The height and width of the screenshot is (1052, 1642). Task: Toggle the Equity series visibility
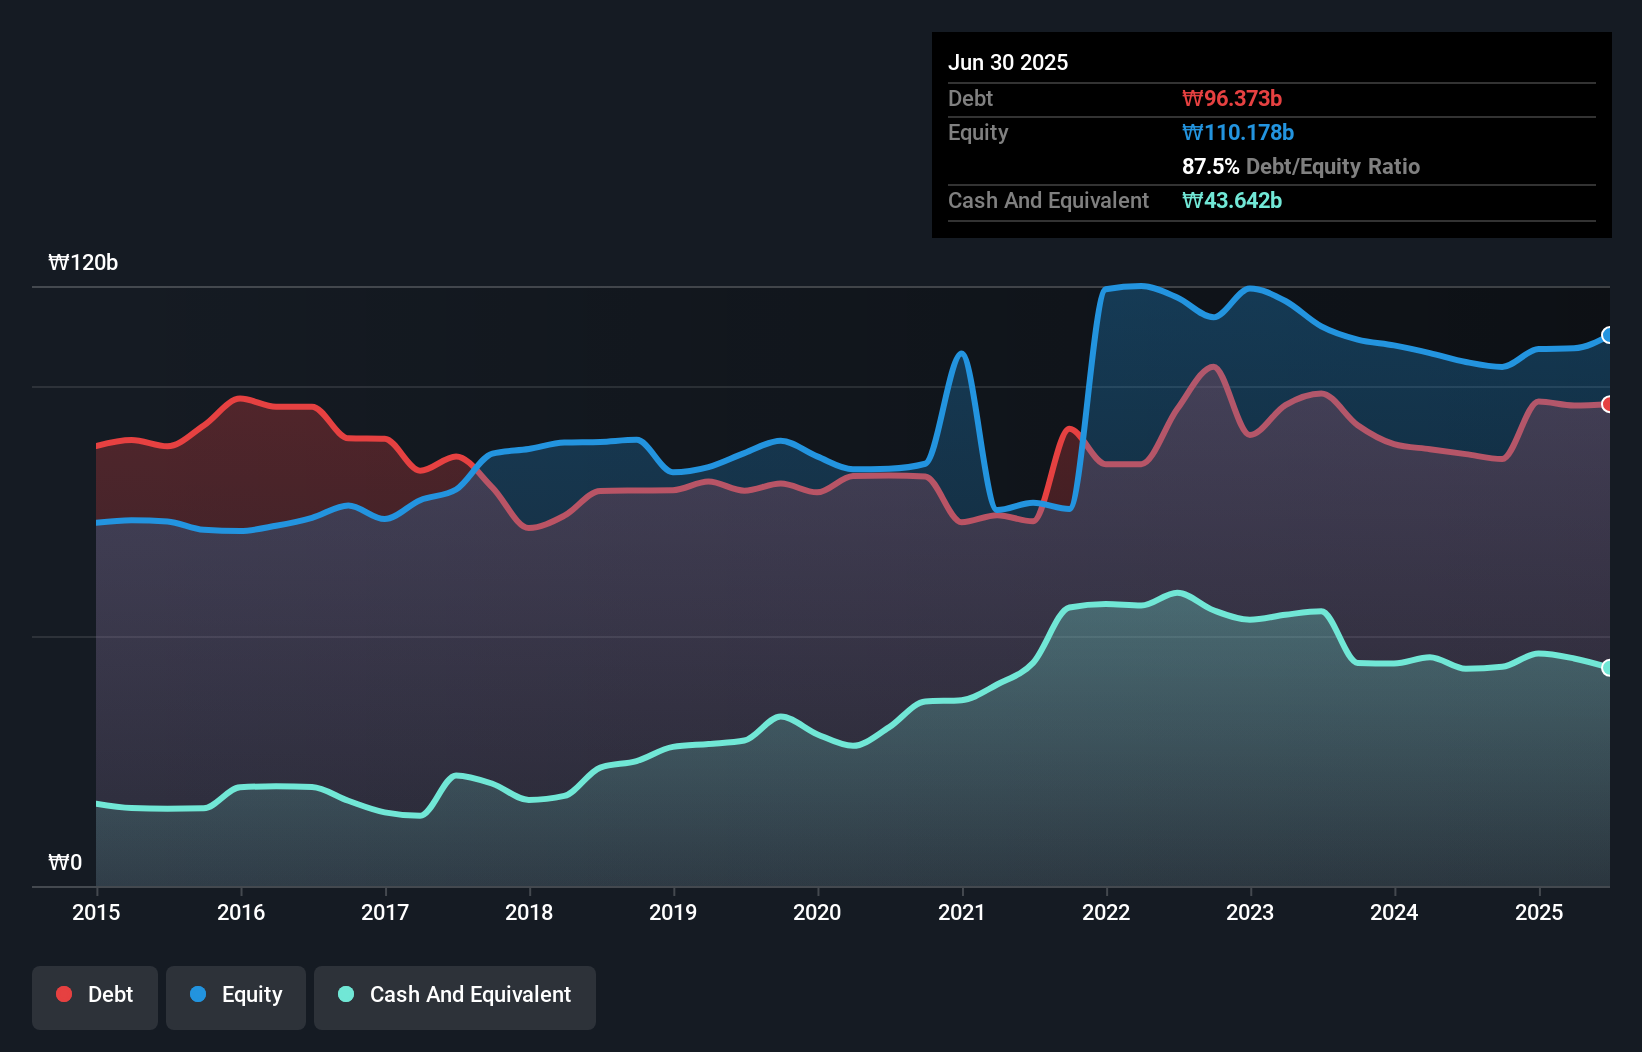(x=235, y=995)
